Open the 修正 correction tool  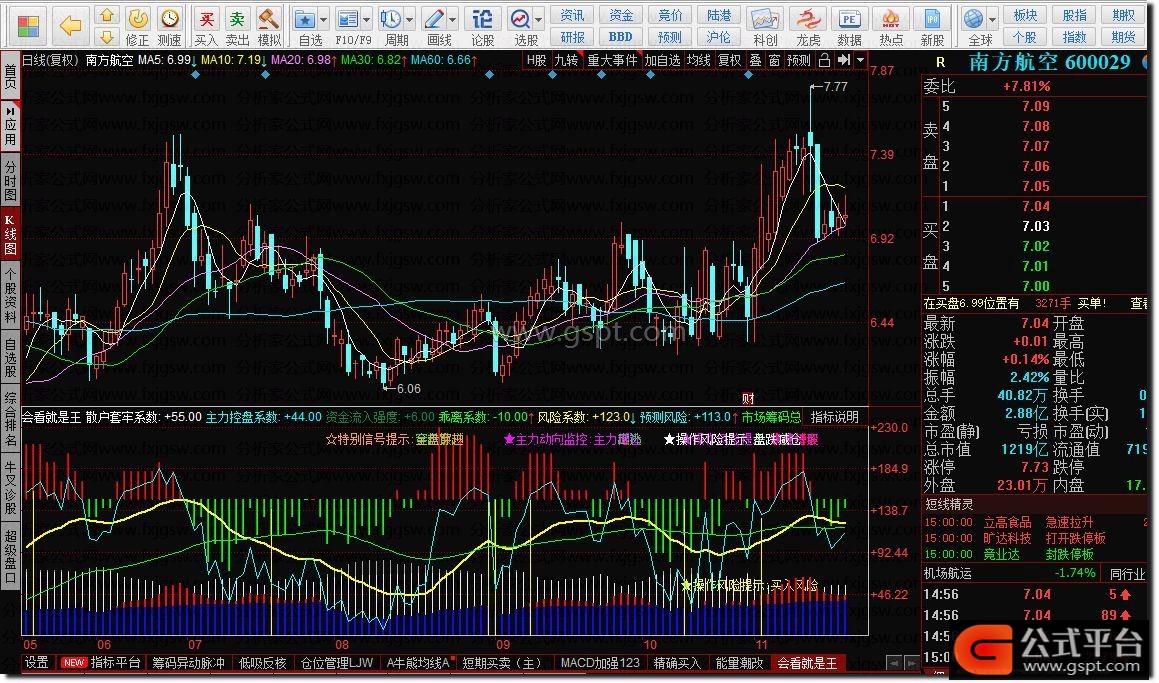point(137,27)
